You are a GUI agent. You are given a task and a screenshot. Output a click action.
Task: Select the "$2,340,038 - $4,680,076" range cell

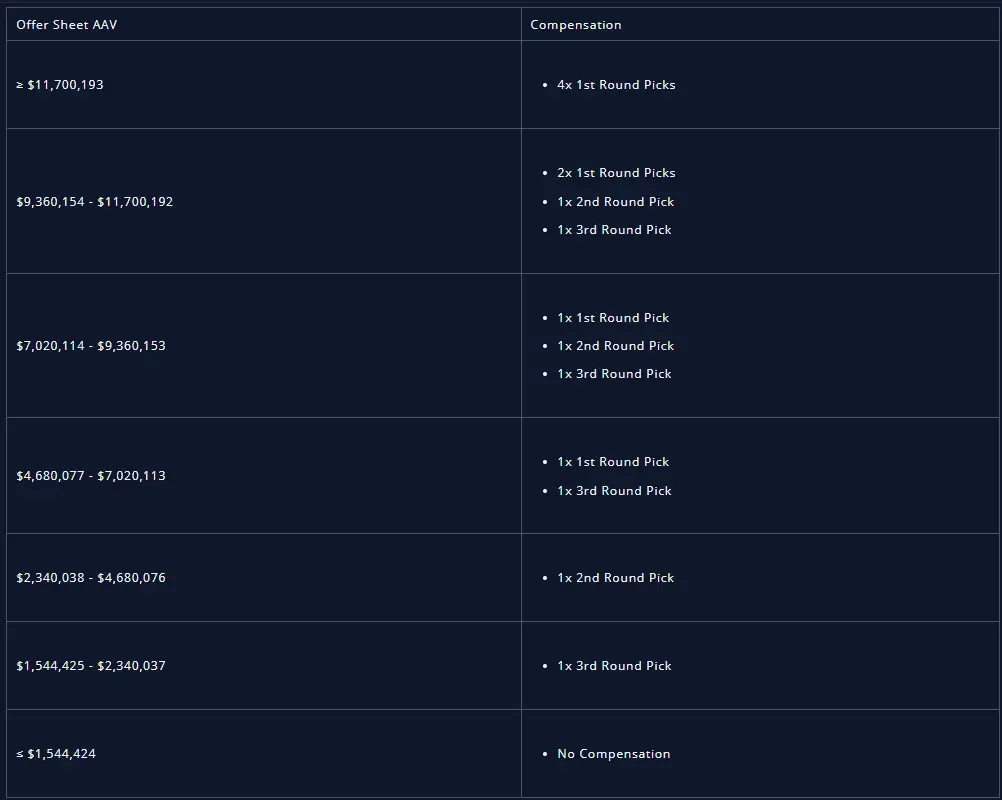pos(91,578)
